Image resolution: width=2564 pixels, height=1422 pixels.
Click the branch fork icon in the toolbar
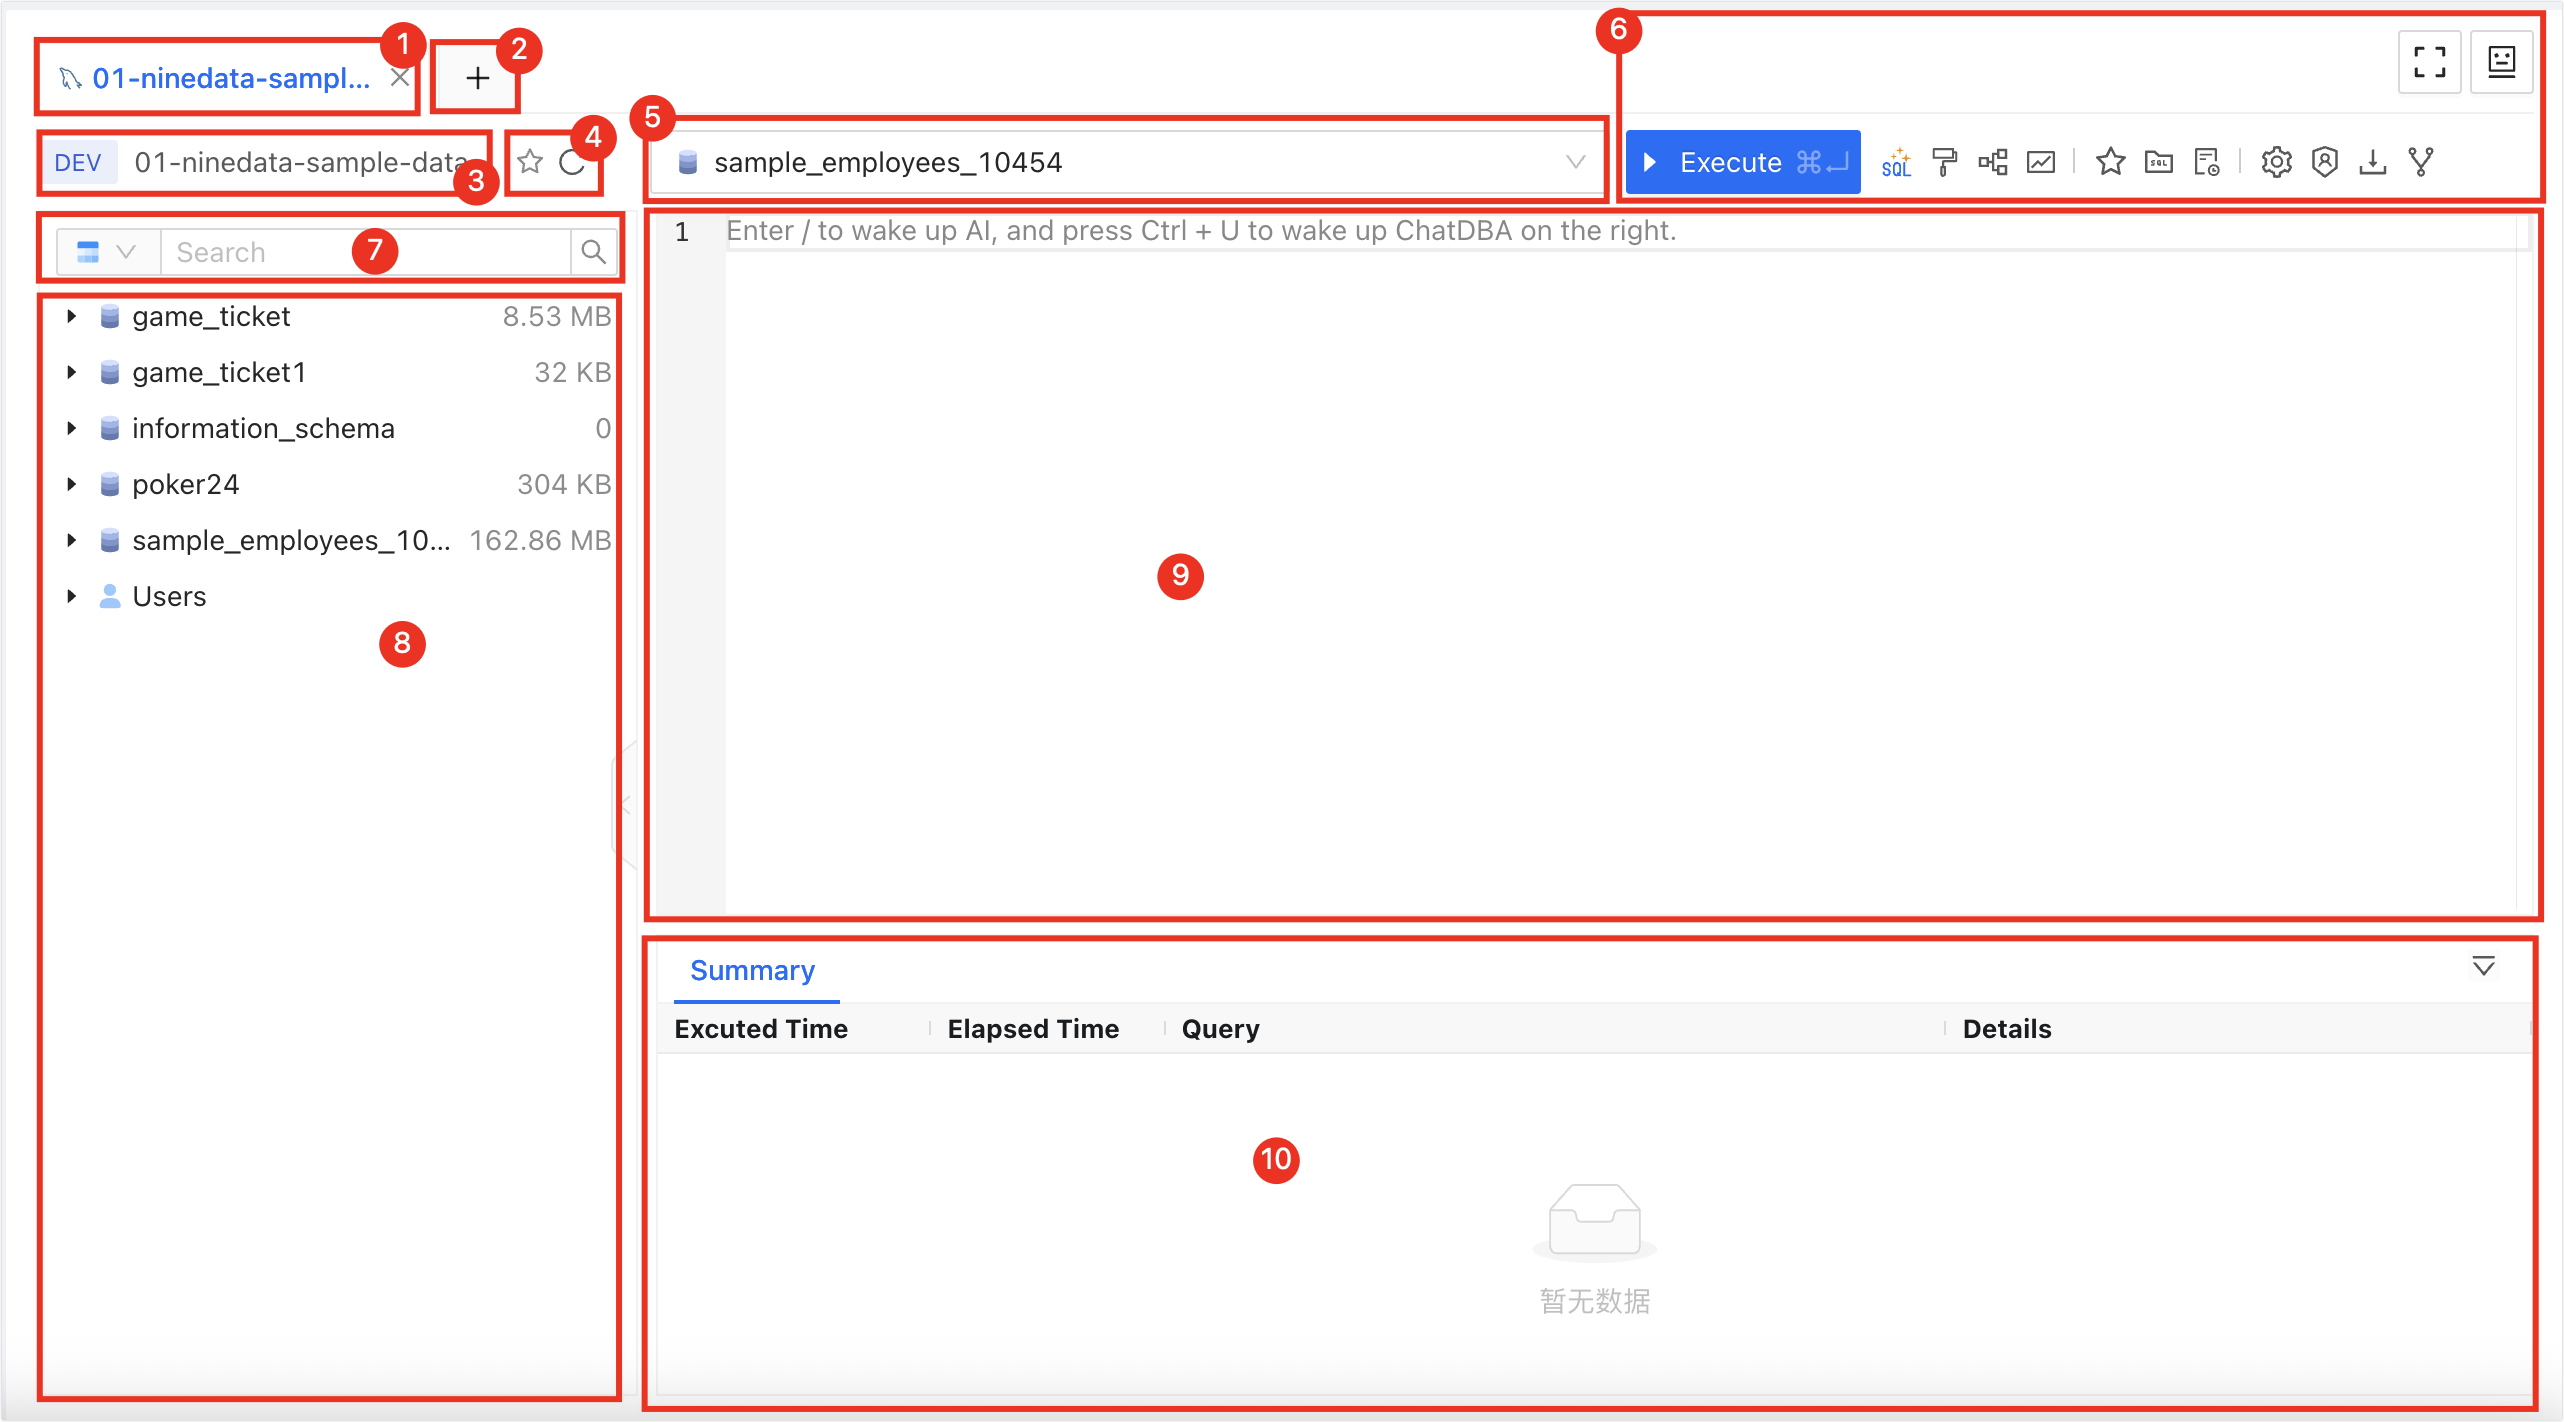pyautogui.click(x=2420, y=162)
